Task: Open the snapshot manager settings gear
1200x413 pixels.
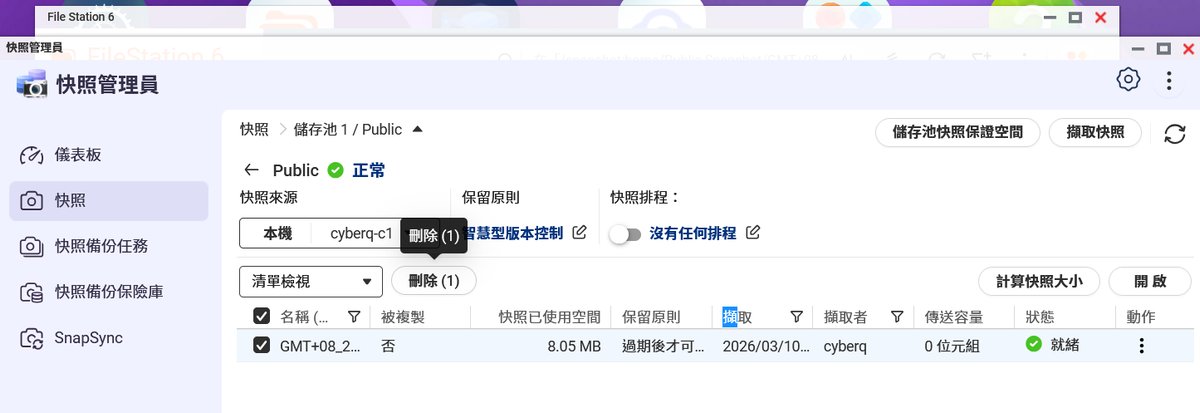Action: click(1128, 80)
